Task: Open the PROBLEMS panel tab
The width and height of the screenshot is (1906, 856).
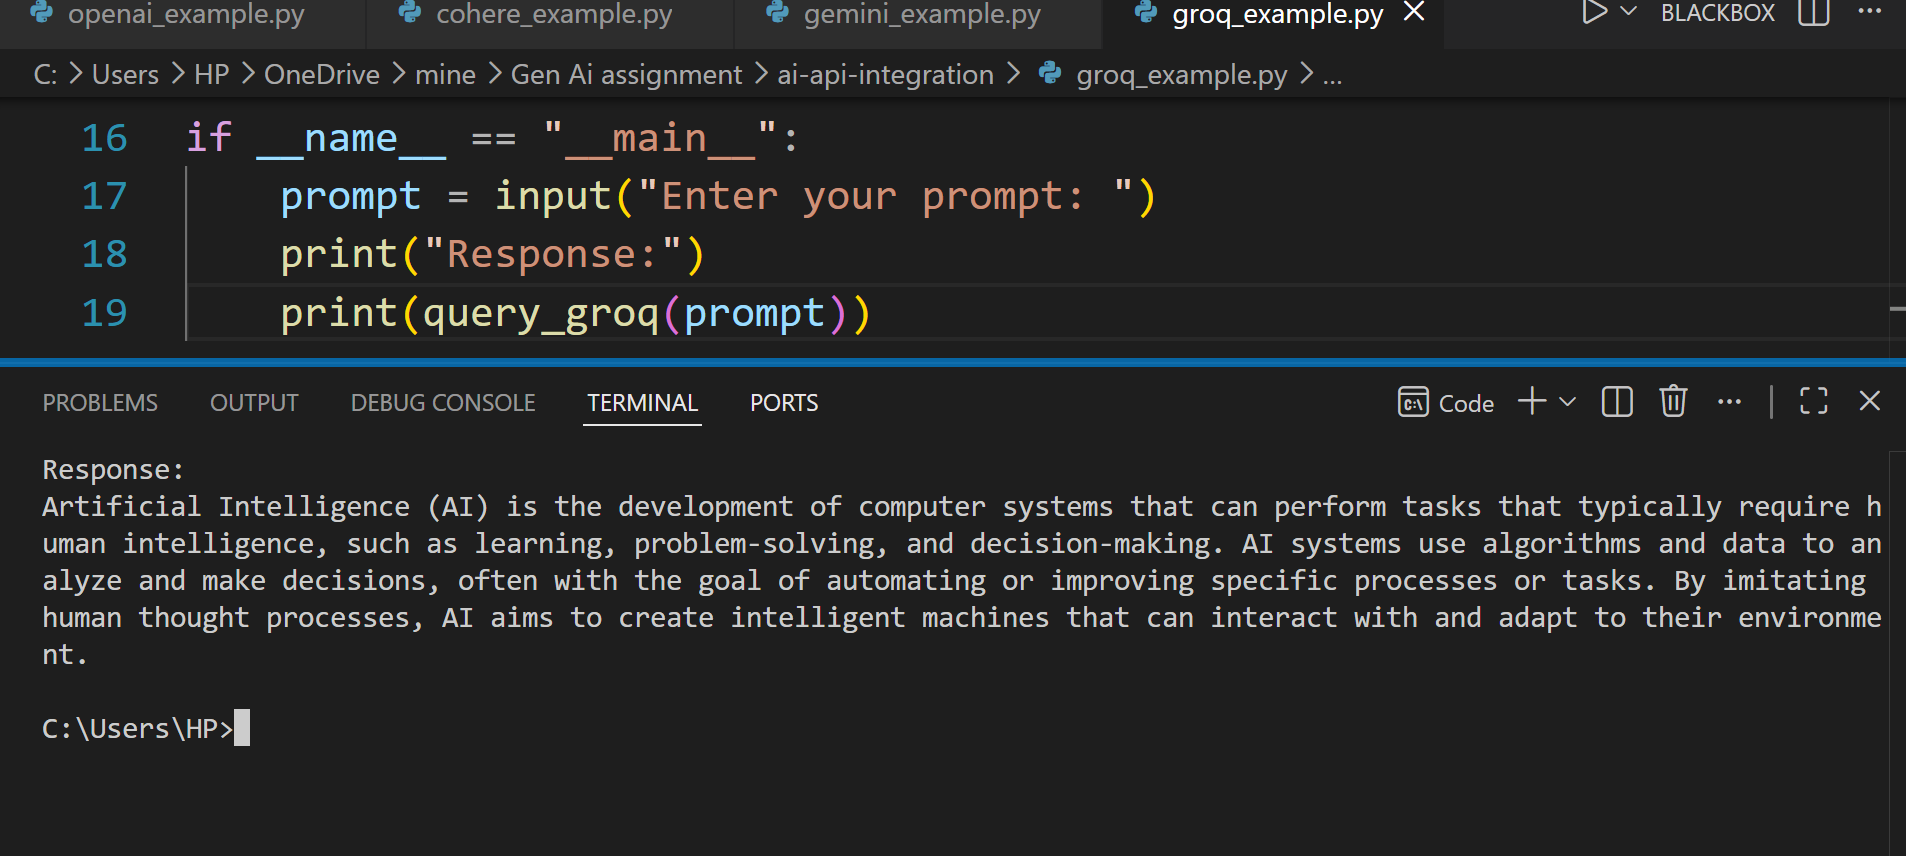Action: point(100,403)
